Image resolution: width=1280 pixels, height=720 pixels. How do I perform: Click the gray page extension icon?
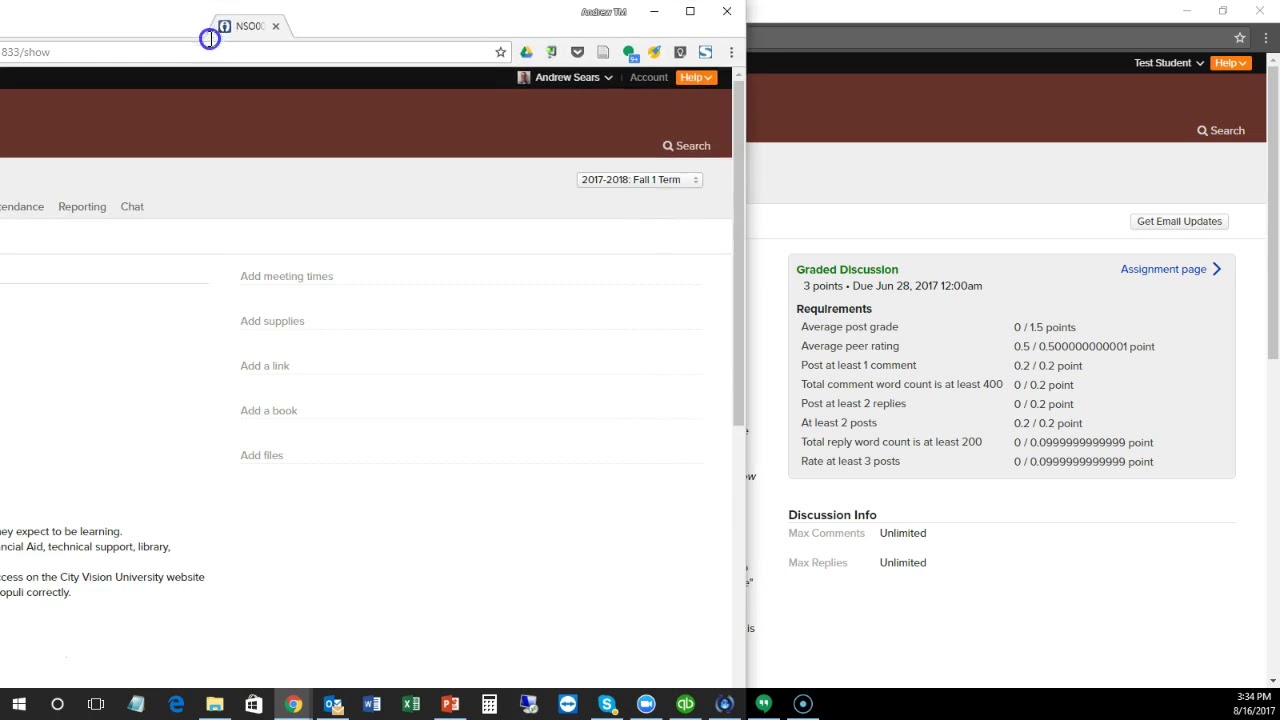[x=603, y=52]
